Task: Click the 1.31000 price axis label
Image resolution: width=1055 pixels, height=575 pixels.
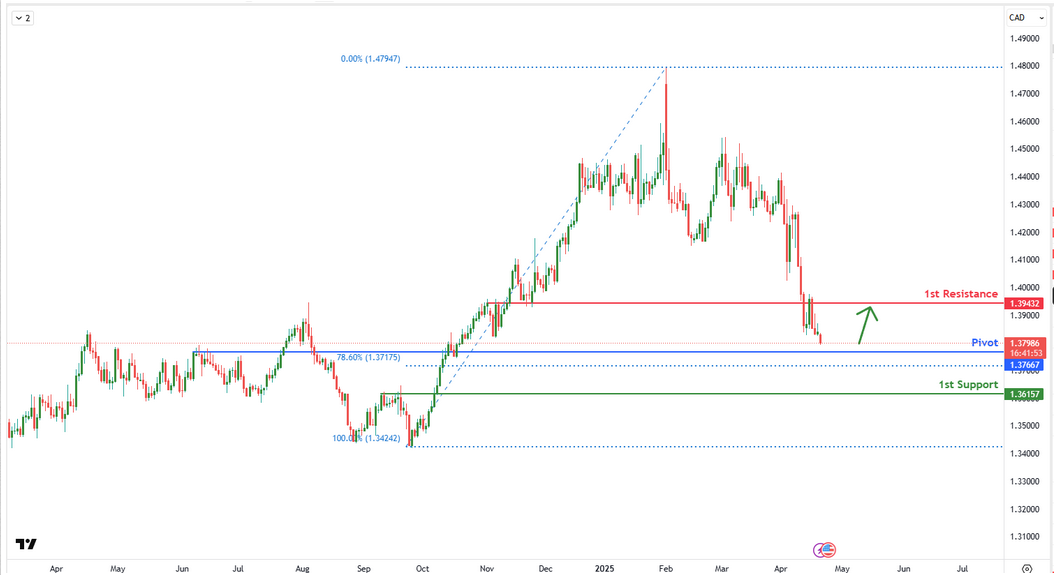Action: 1024,537
